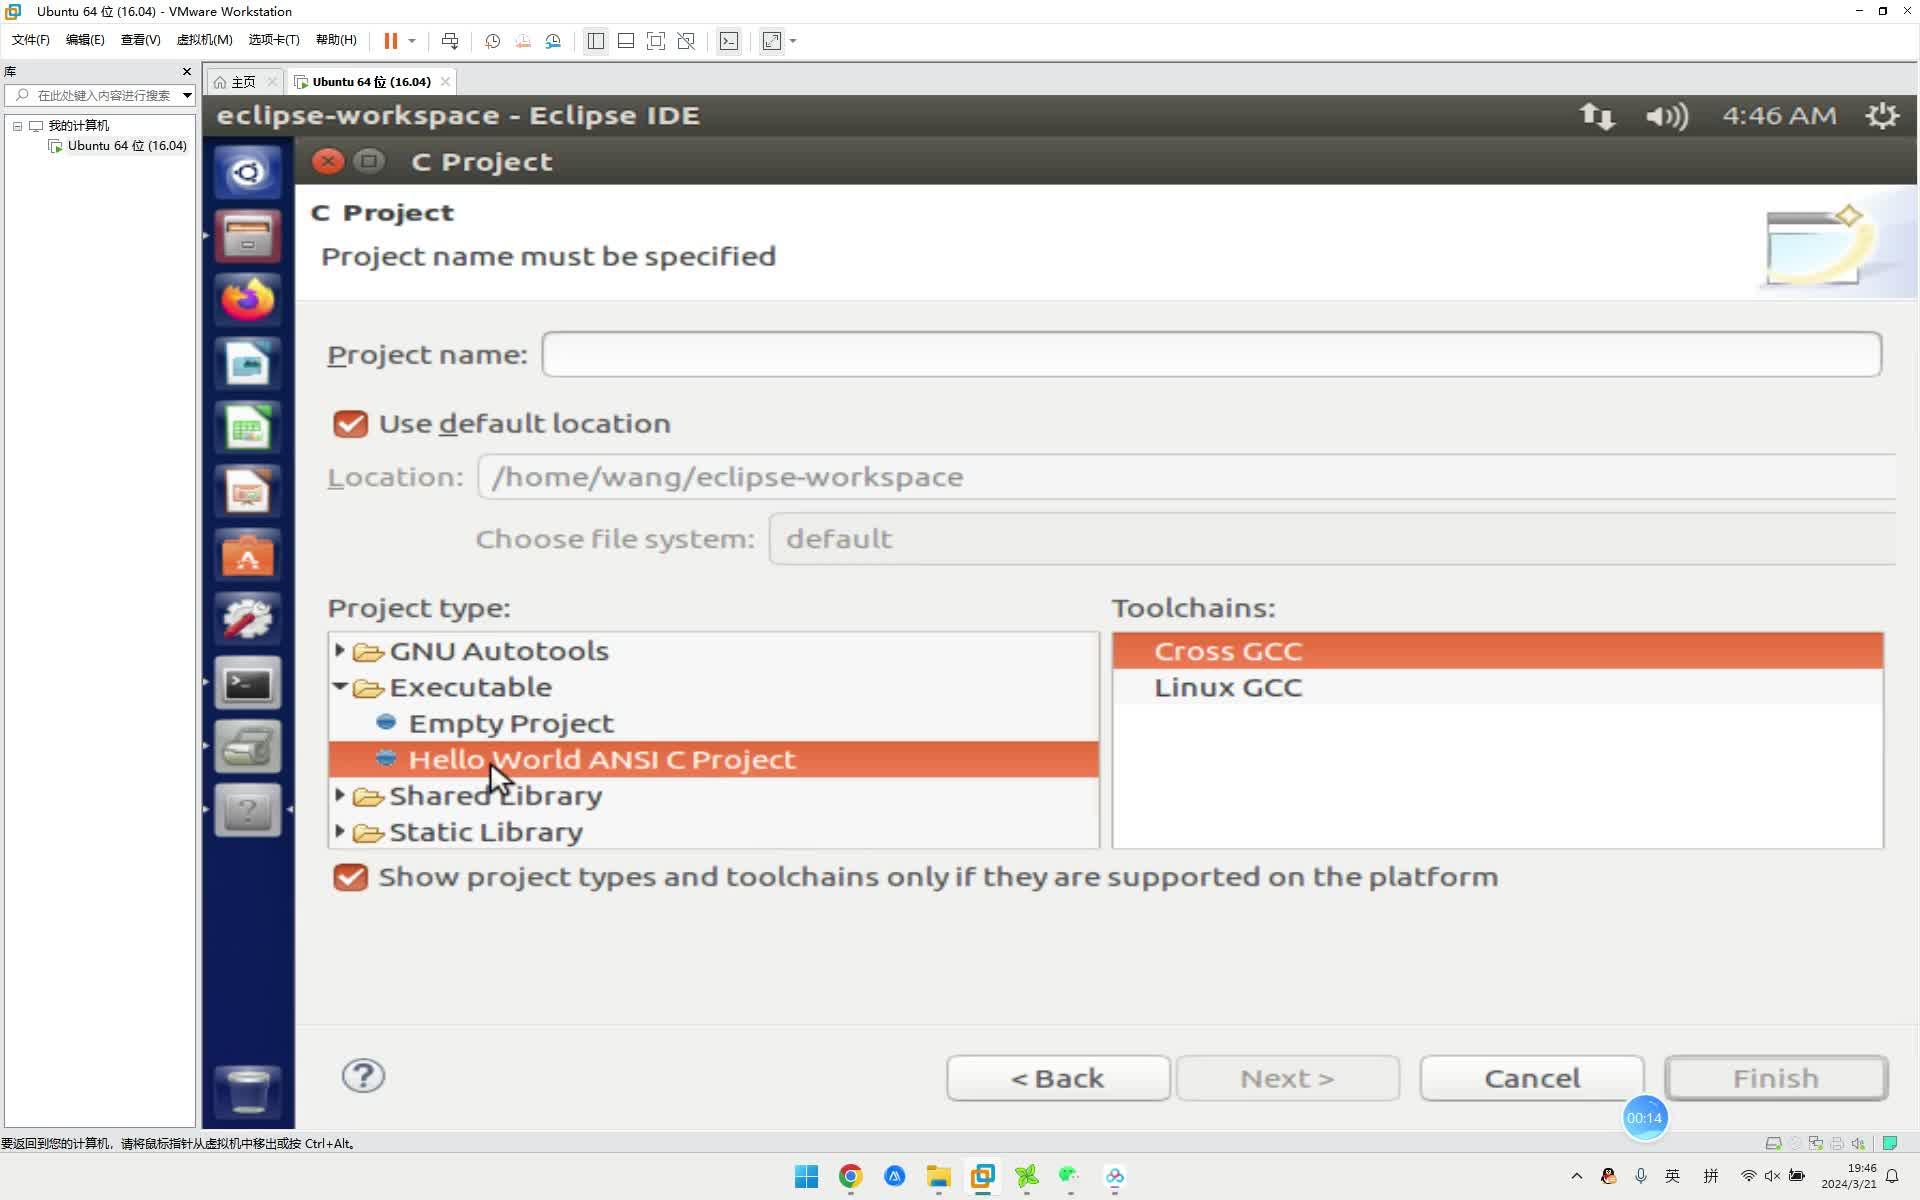Click the ubuntu clock 4:46 AM
The height and width of the screenshot is (1200, 1920).
1779,116
